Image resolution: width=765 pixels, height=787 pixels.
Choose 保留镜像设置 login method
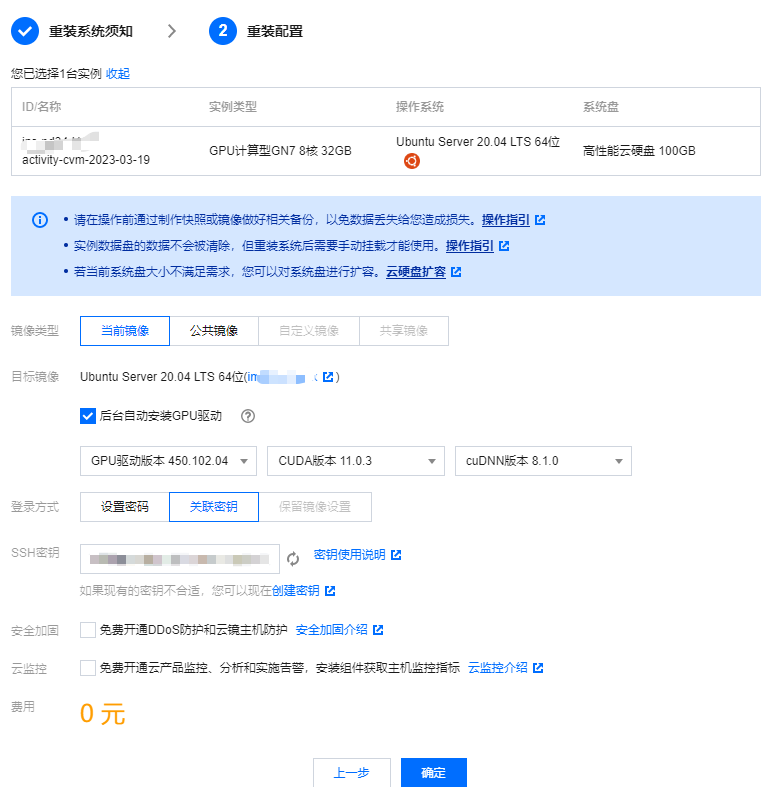(x=315, y=507)
